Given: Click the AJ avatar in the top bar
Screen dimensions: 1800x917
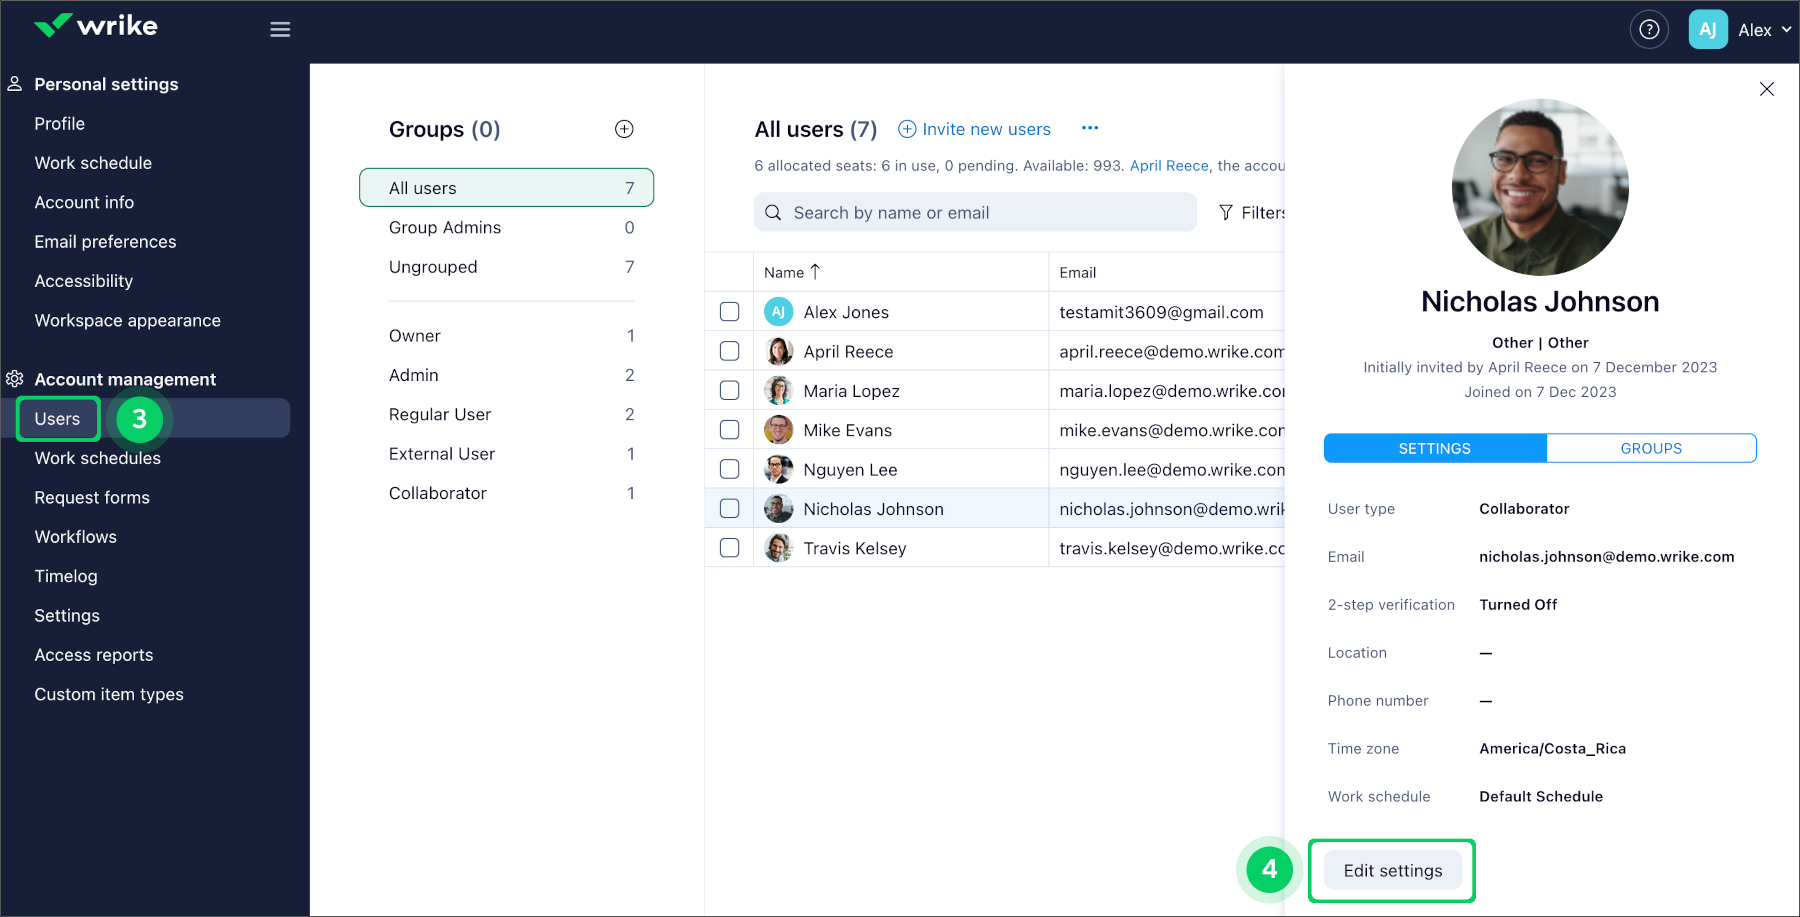Looking at the screenshot, I should coord(1707,29).
